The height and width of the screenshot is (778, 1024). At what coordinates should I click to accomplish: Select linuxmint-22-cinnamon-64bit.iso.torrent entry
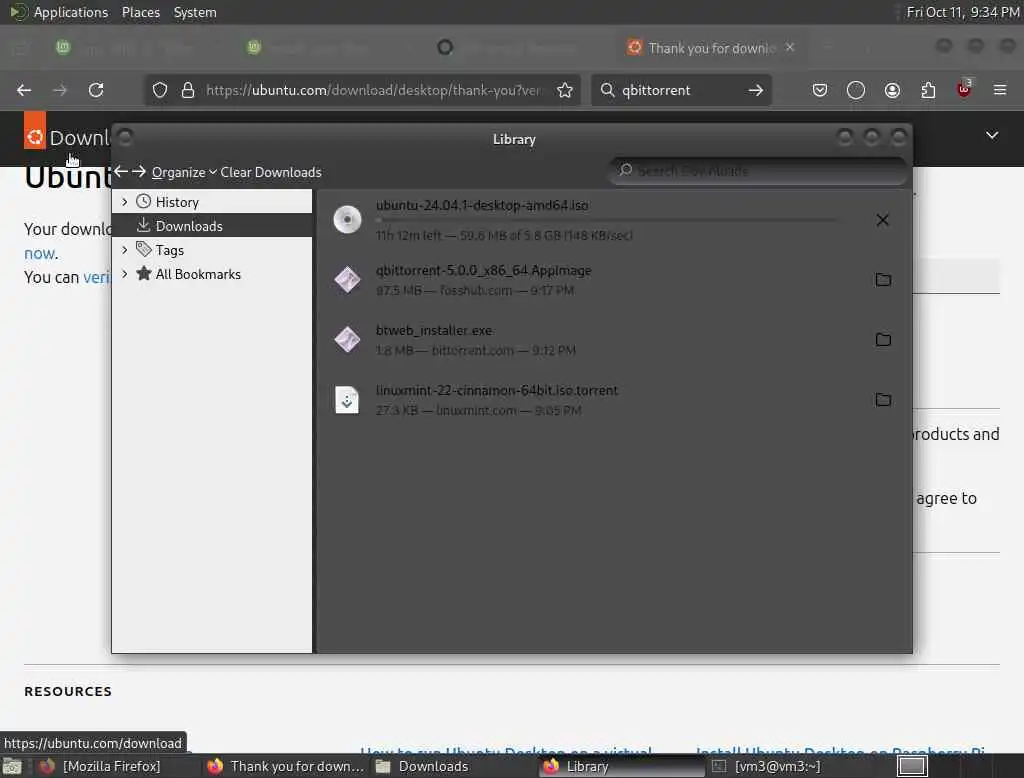[x=614, y=400]
